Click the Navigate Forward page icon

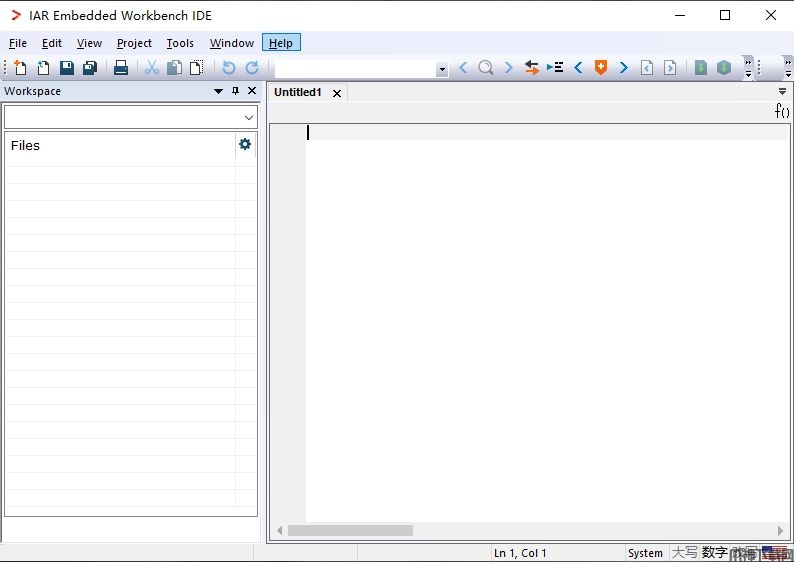pyautogui.click(x=670, y=67)
